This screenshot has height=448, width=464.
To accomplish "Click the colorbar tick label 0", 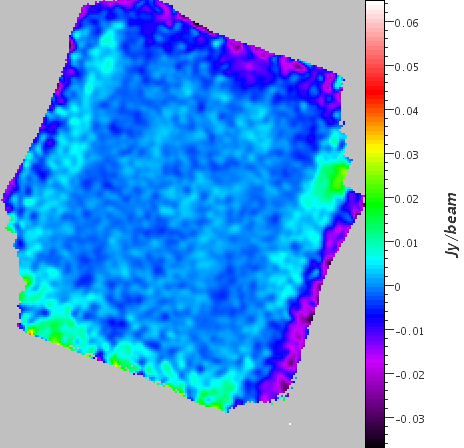I will pyautogui.click(x=397, y=287).
